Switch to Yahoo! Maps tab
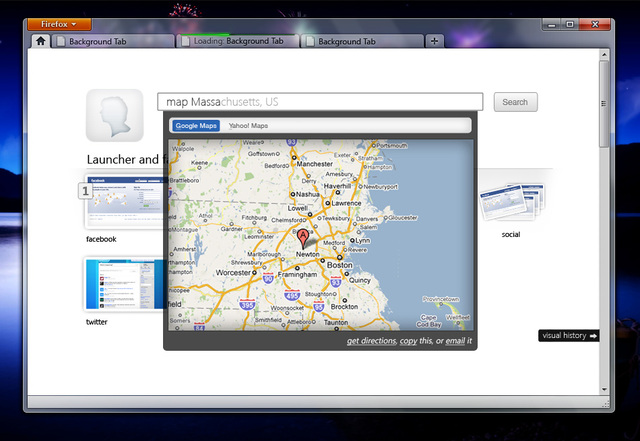Viewport: 640px width, 441px height. [x=248, y=126]
